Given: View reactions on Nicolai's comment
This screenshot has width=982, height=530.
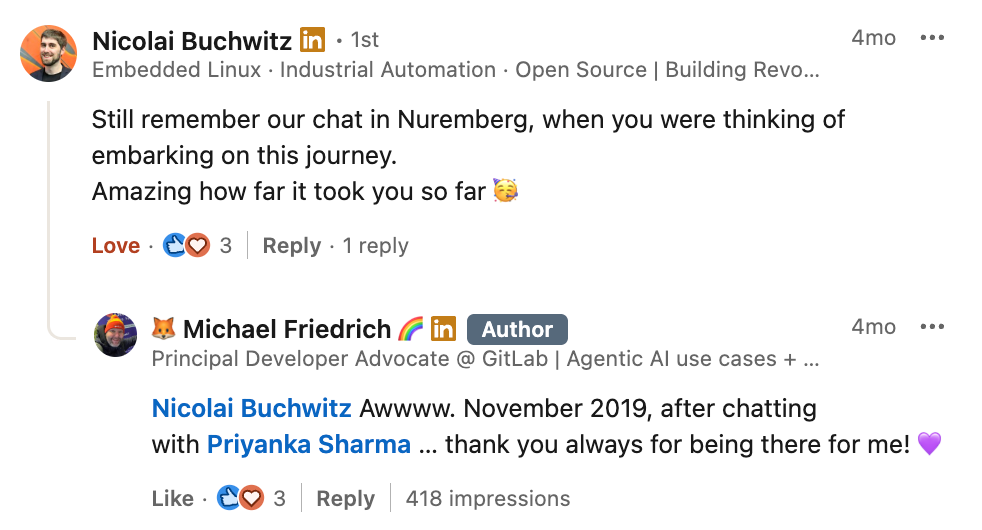Looking at the screenshot, I should coord(186,246).
